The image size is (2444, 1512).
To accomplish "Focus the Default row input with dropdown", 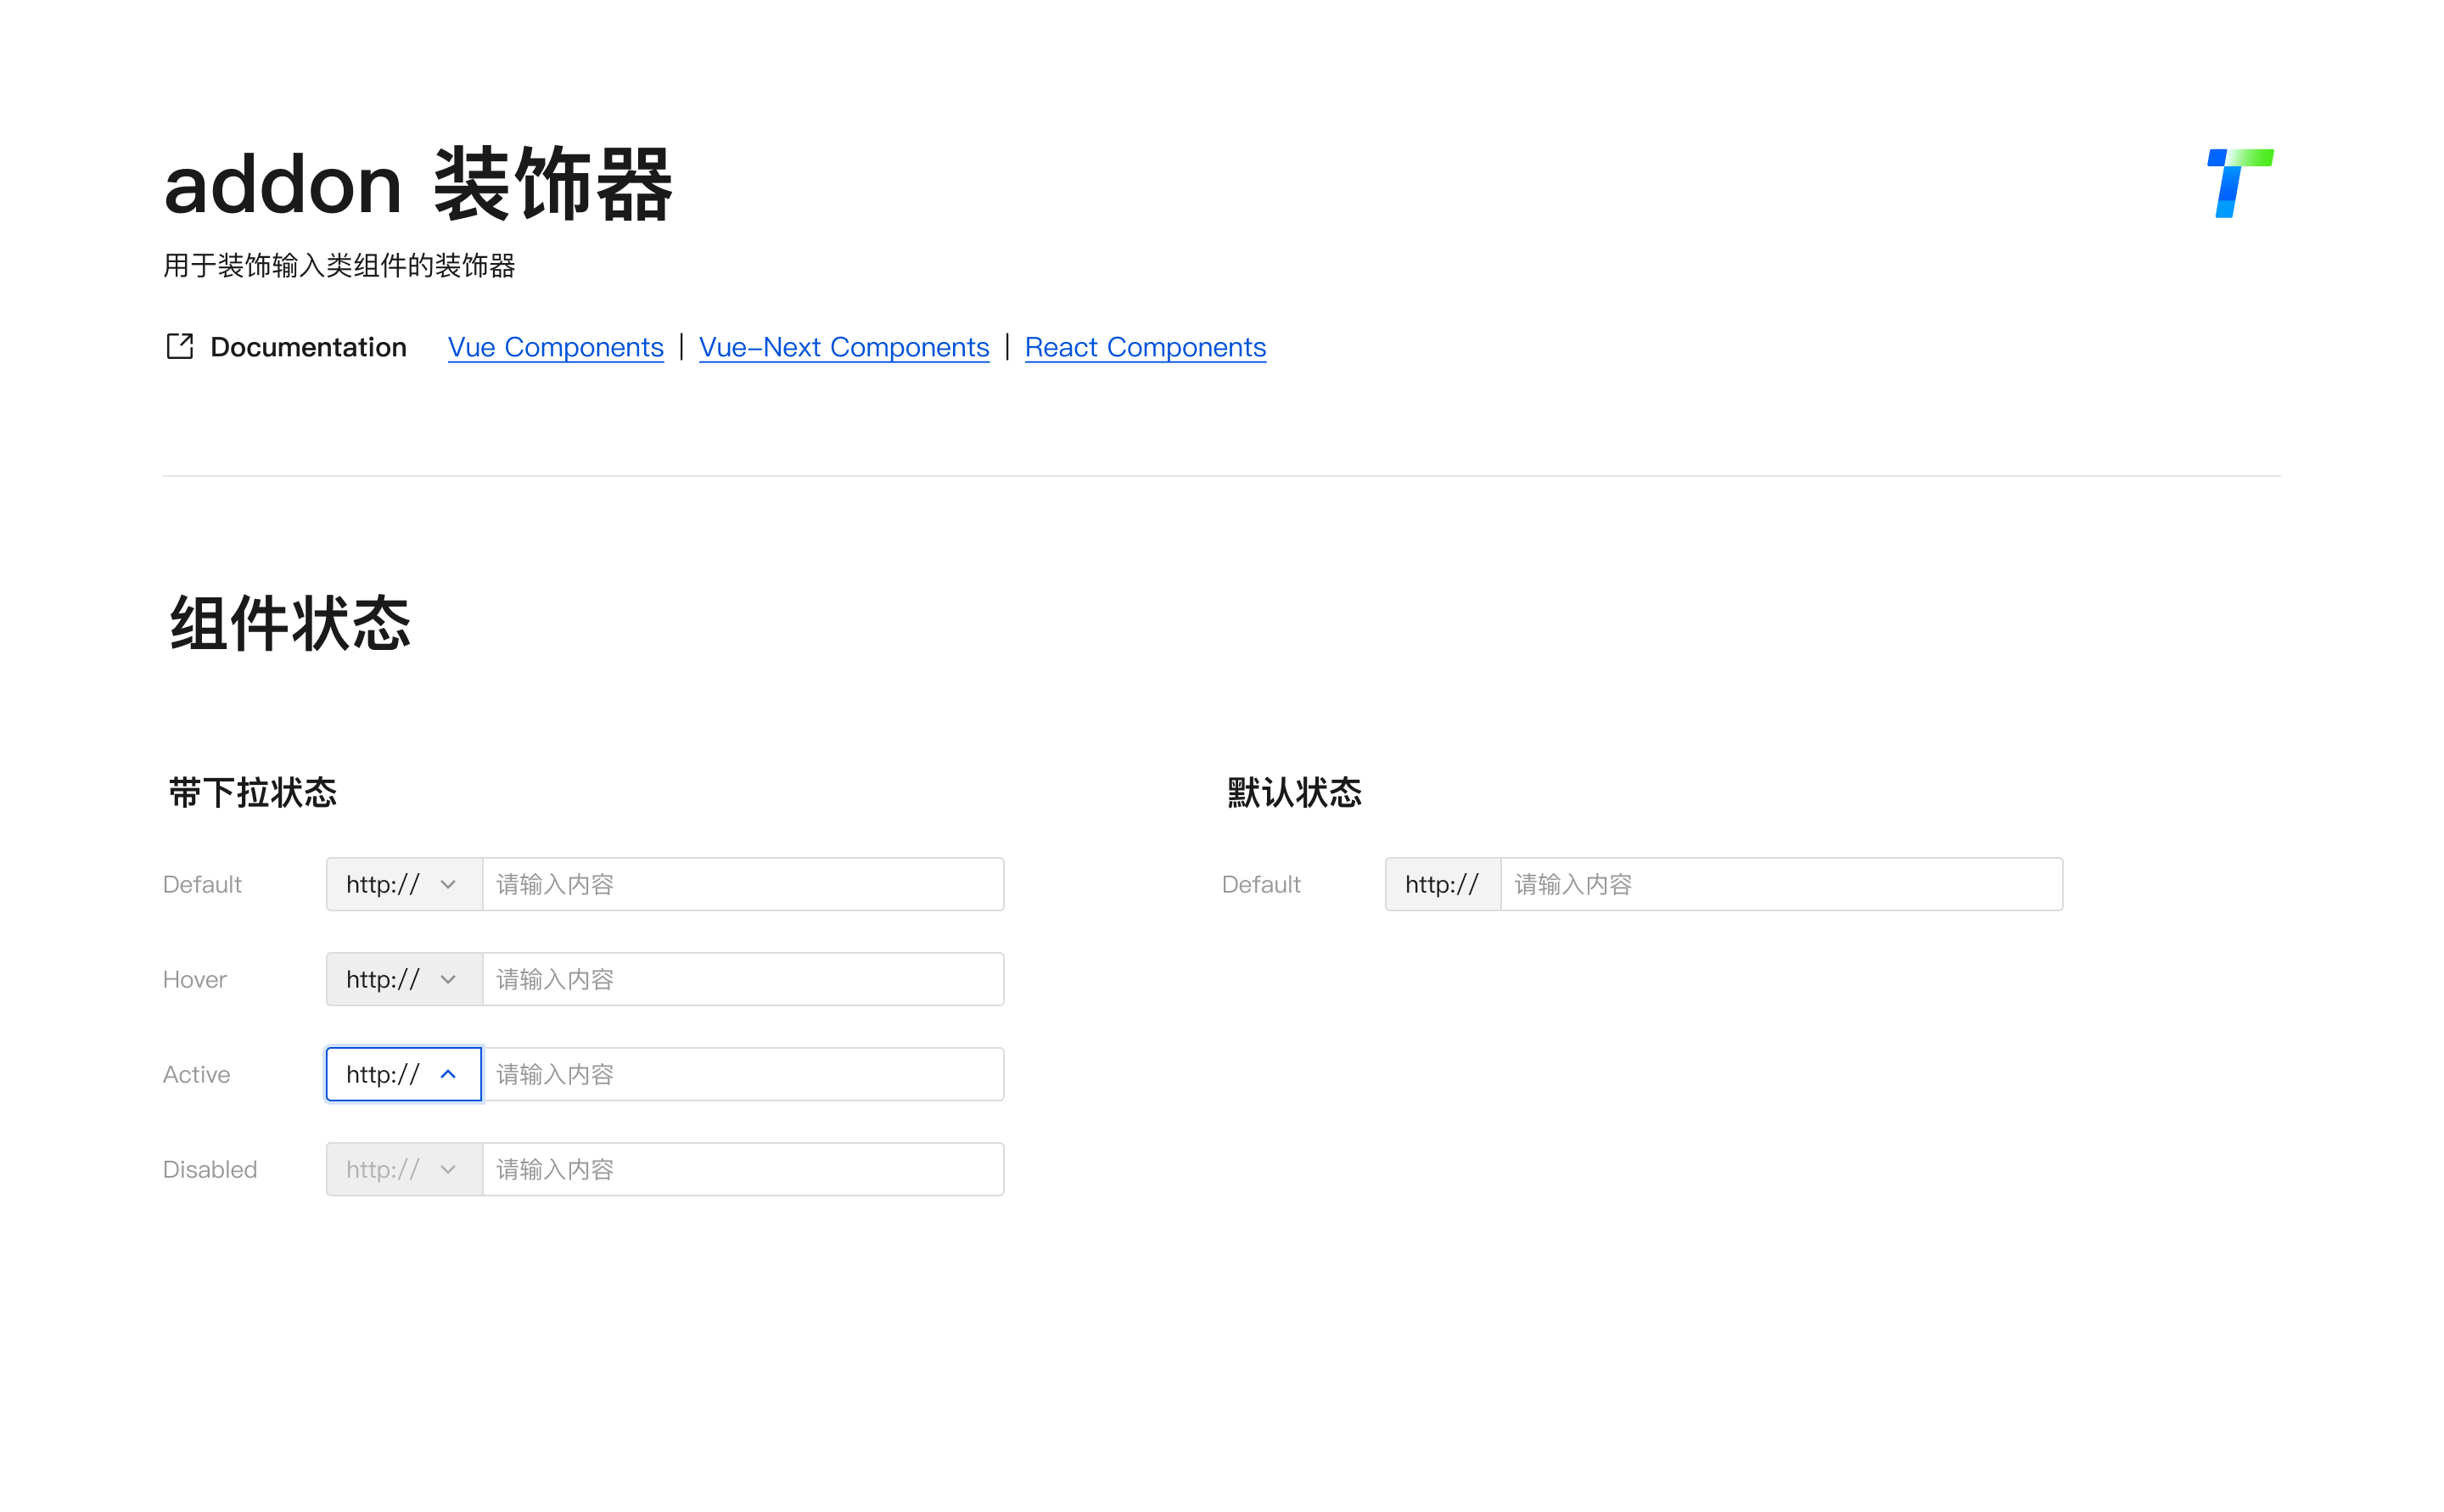I will (x=742, y=884).
